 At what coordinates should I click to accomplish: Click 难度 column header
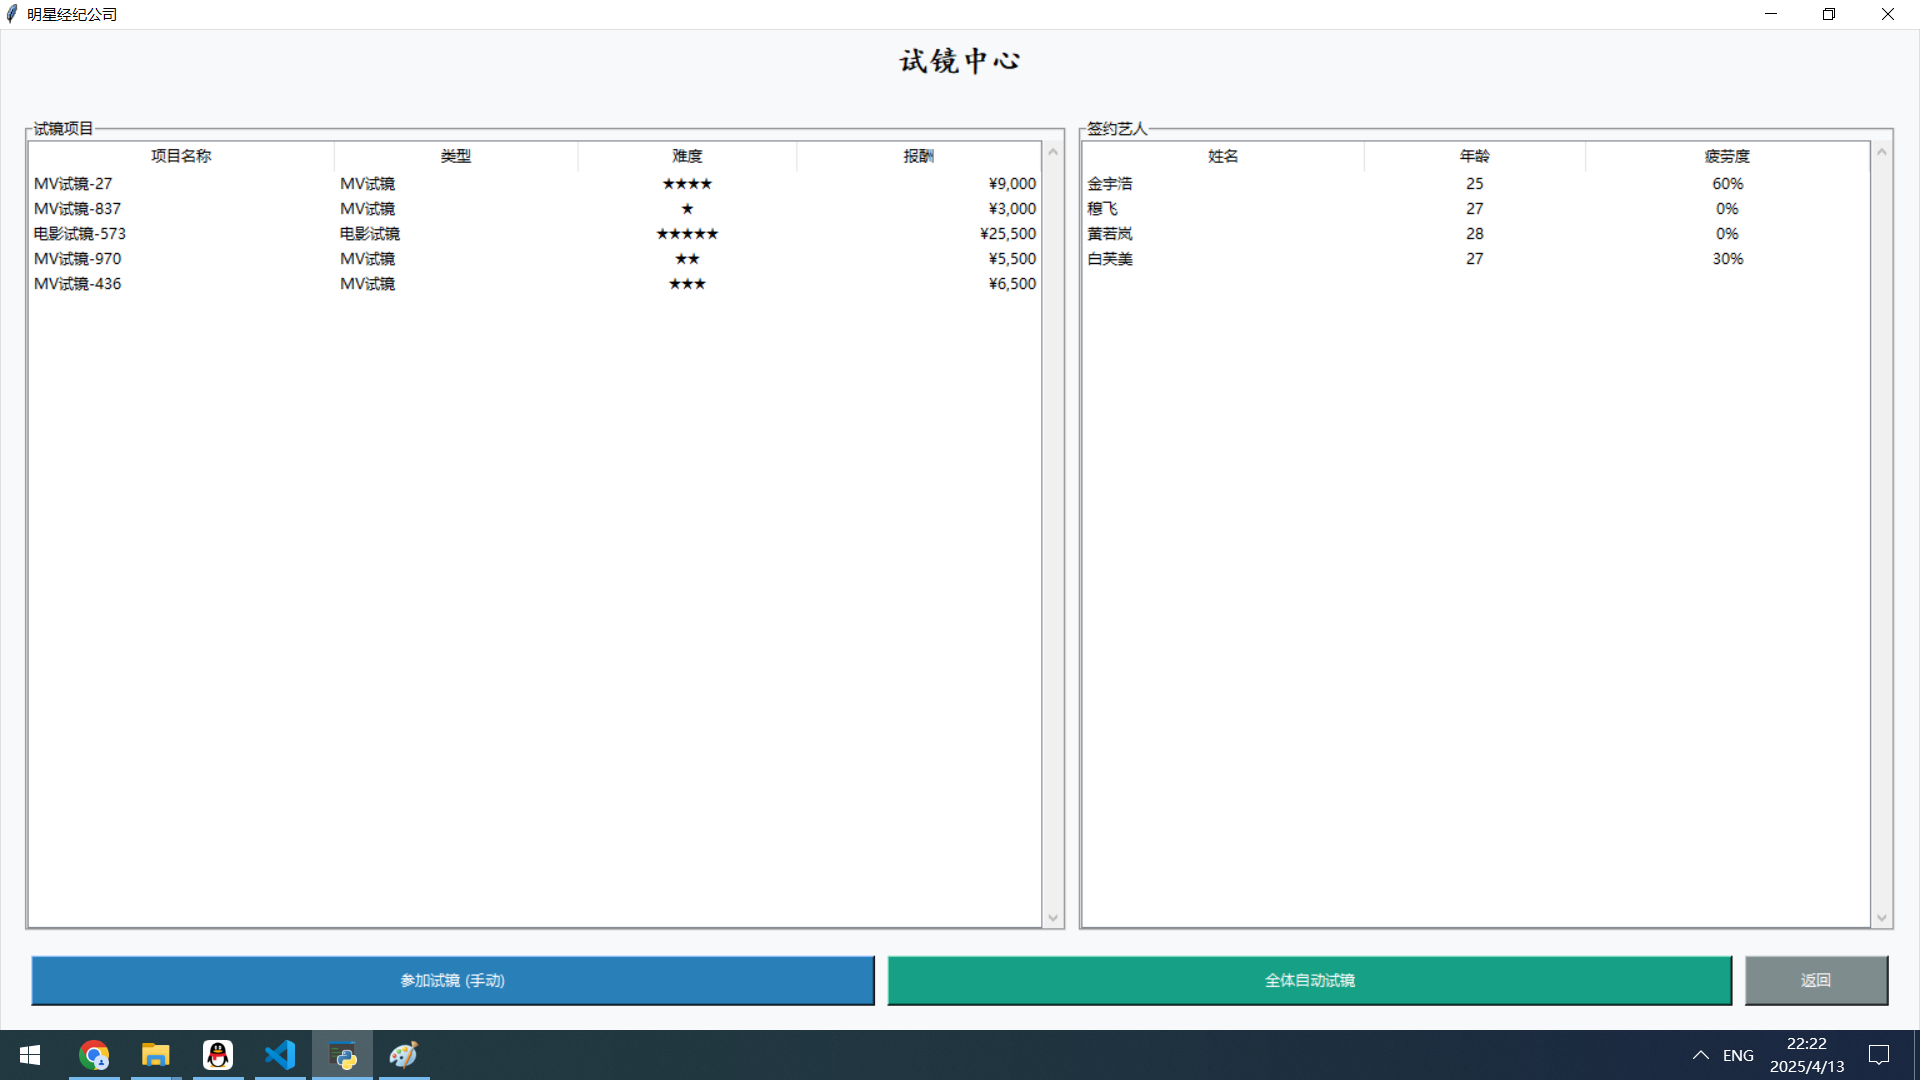click(x=687, y=156)
